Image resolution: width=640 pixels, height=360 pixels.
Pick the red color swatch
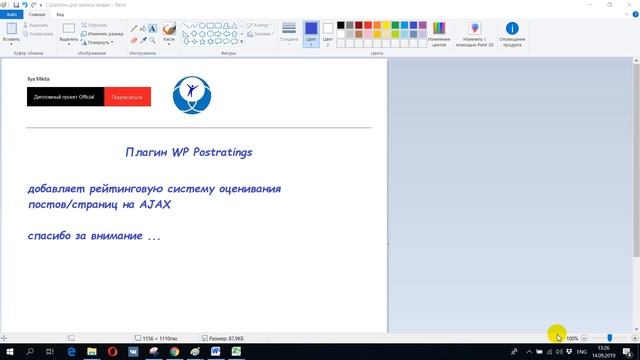pos(368,25)
